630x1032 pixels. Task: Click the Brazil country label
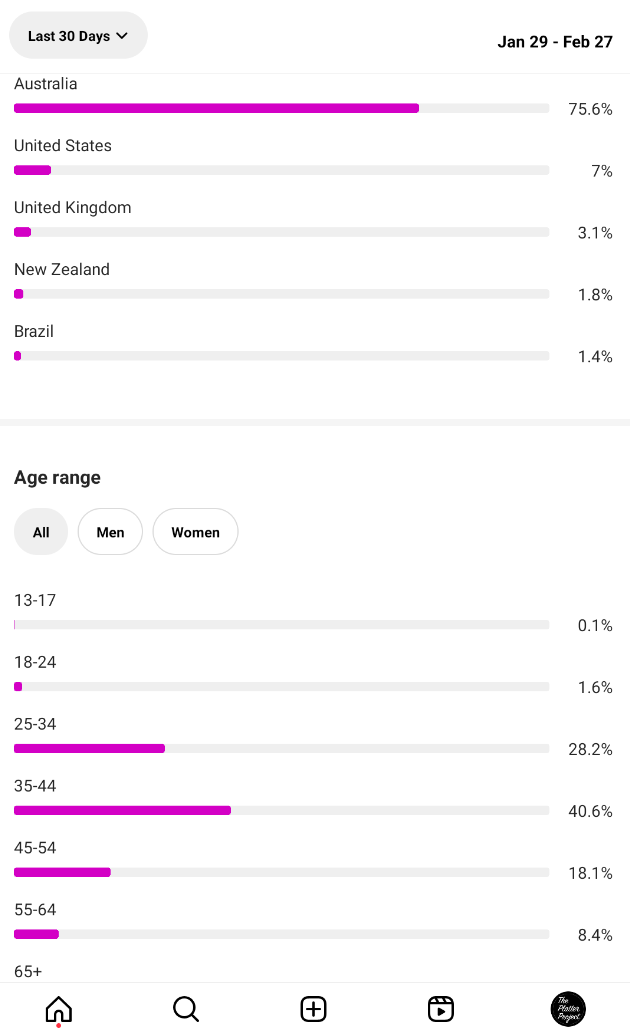tap(34, 331)
